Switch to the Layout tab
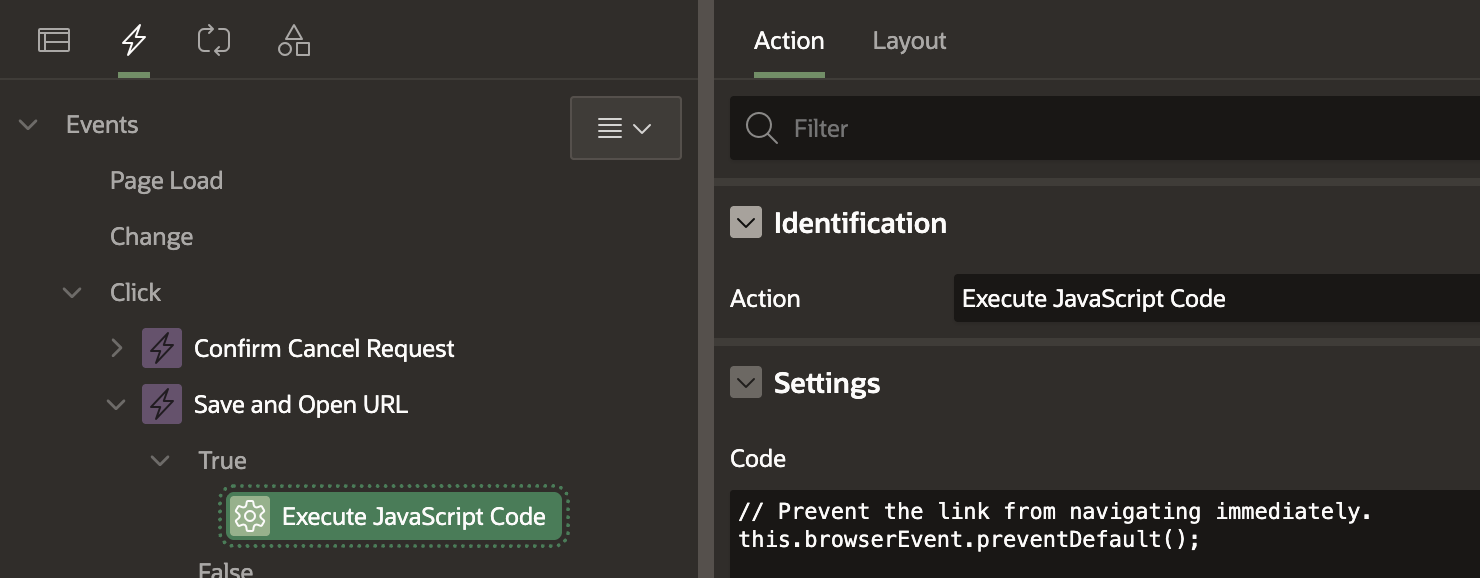1480x578 pixels. click(x=909, y=41)
